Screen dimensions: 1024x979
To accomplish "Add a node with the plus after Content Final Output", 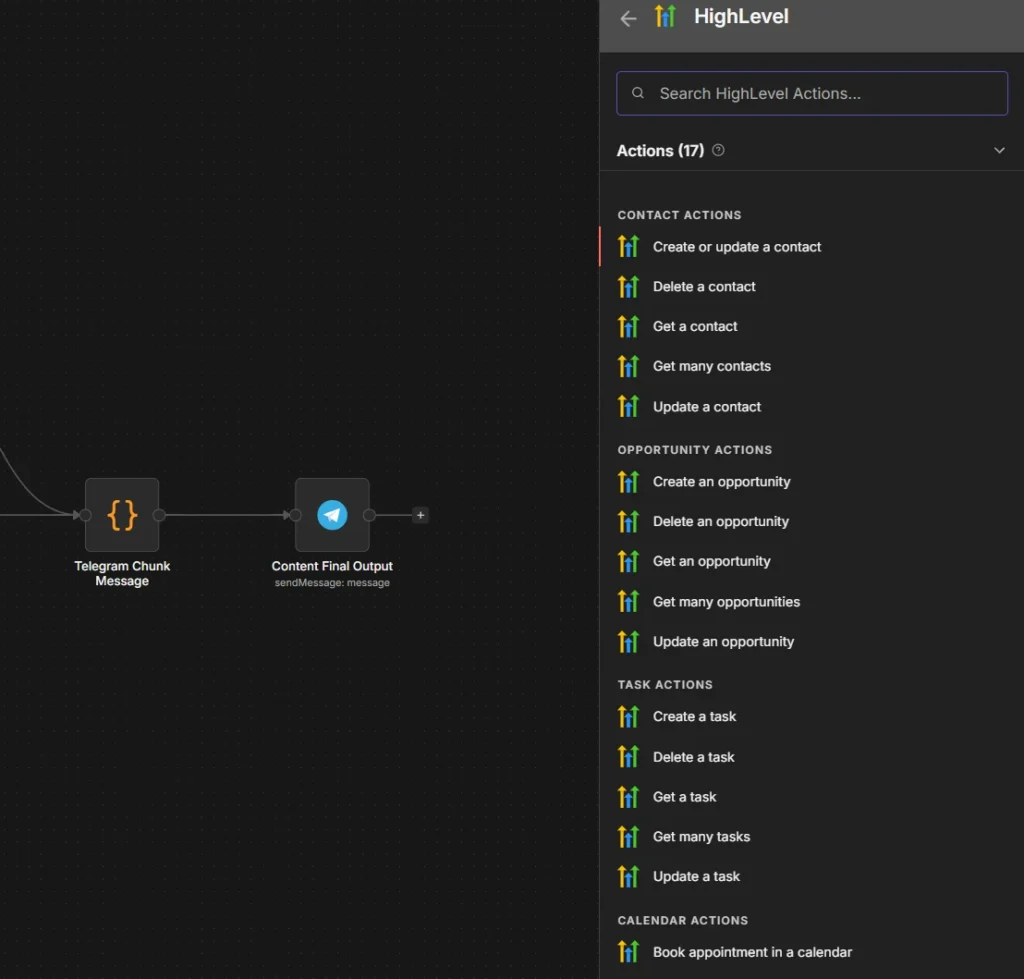I will [421, 515].
